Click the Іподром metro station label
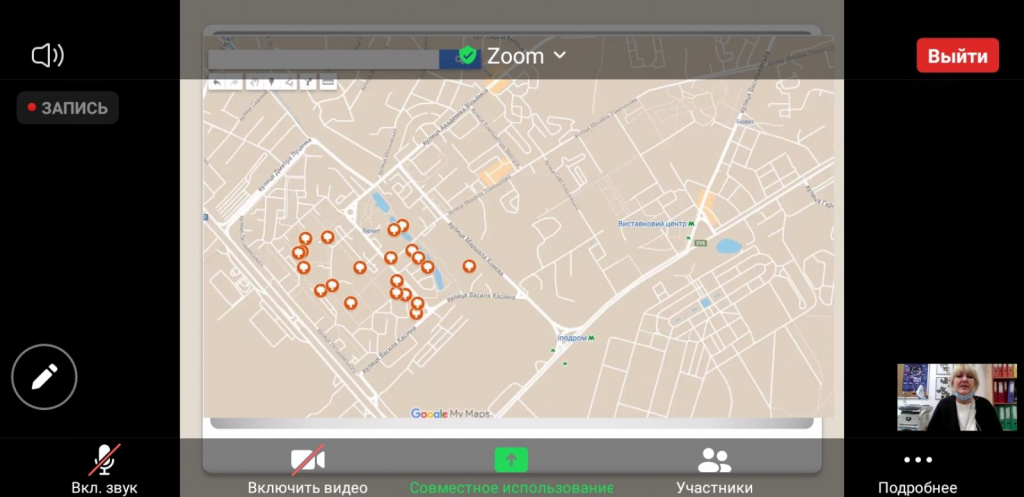1024x497 pixels. point(571,338)
